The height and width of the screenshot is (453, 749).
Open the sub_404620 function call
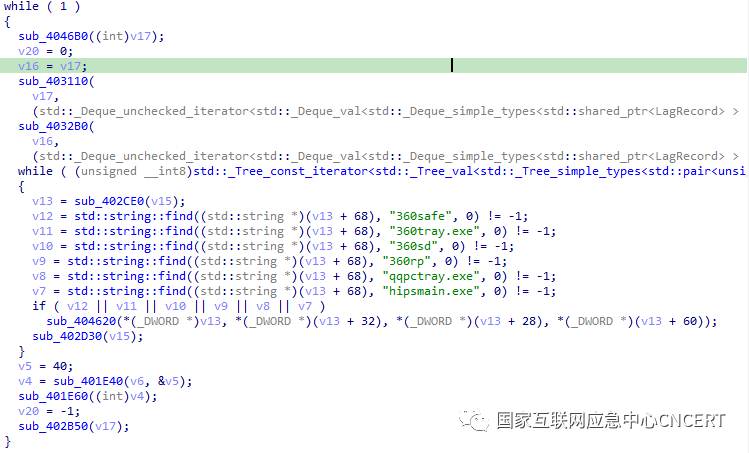click(x=81, y=321)
